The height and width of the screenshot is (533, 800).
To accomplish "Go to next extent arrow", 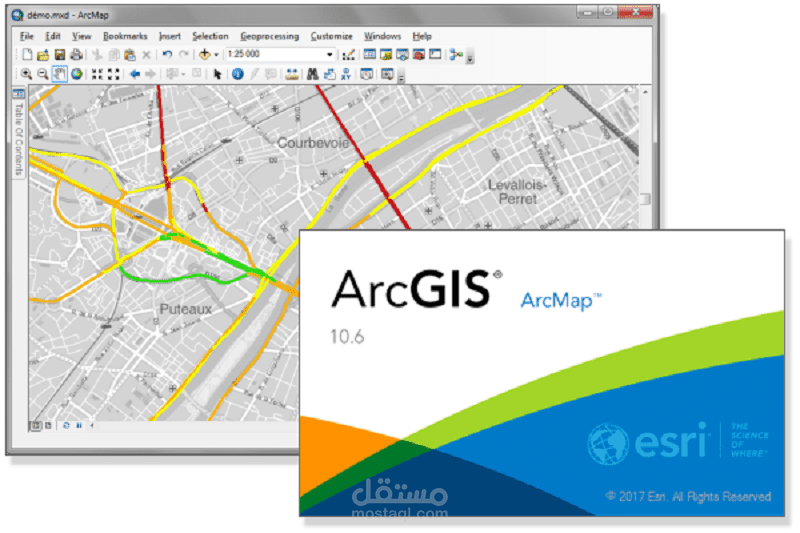I will tap(151, 74).
